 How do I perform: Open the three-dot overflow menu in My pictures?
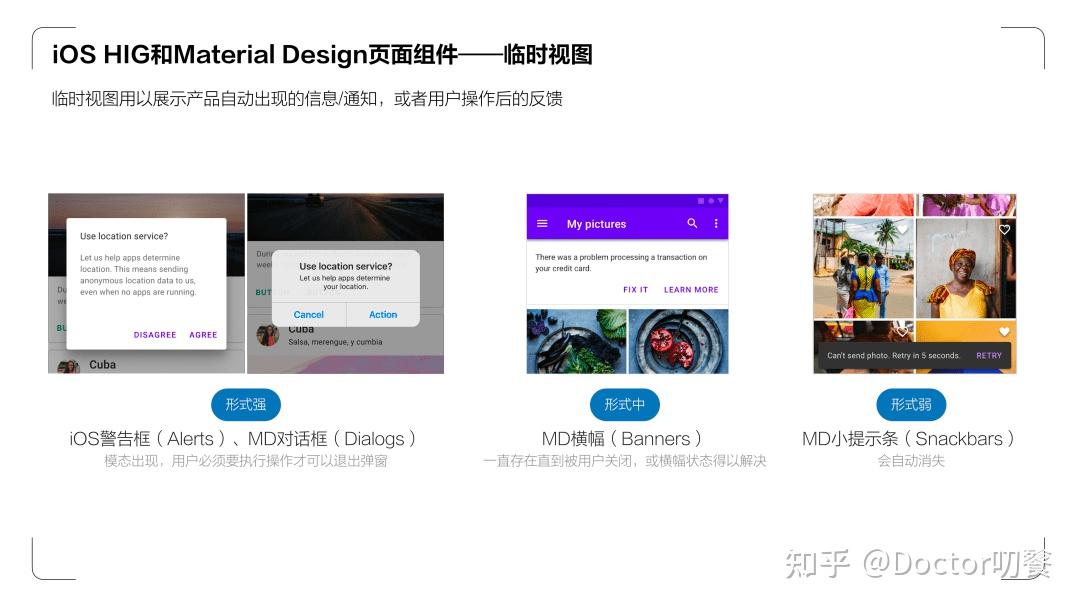tap(716, 224)
